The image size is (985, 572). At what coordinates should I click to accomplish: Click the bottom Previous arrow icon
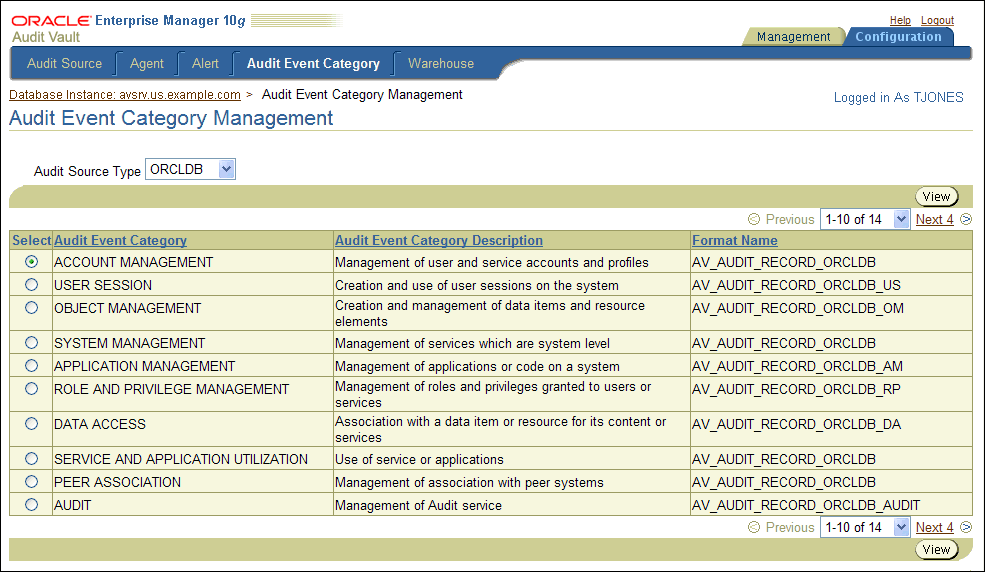(x=754, y=528)
